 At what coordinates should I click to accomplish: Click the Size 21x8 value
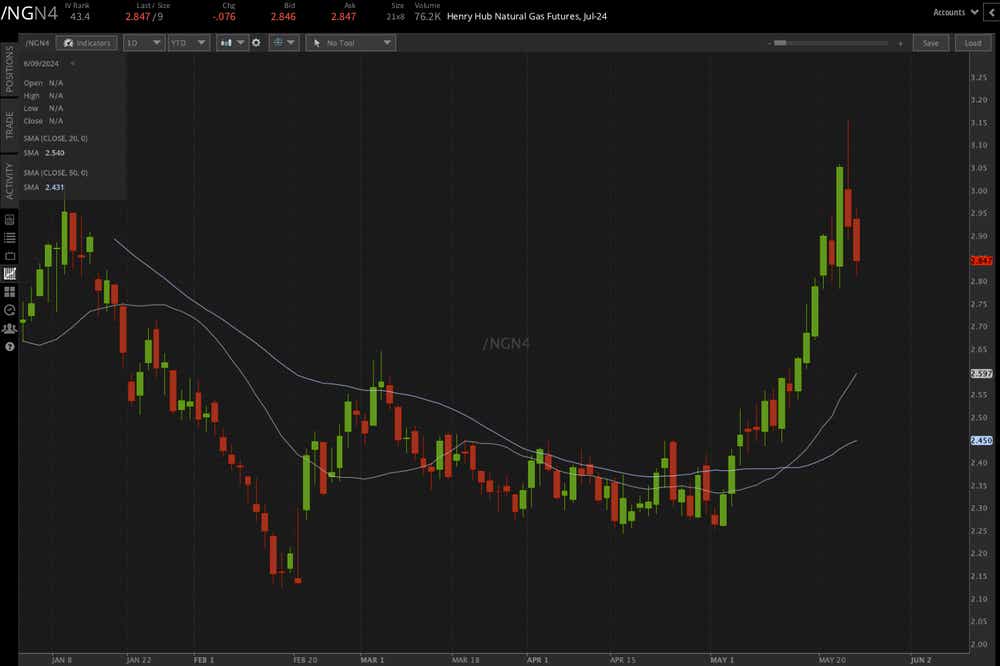pyautogui.click(x=395, y=17)
